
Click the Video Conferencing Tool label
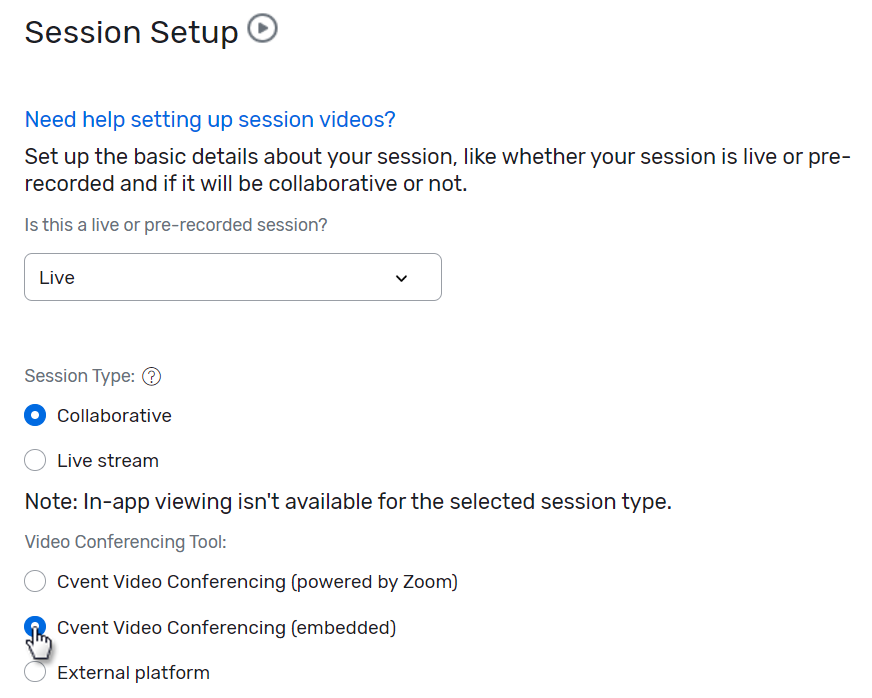point(124,541)
